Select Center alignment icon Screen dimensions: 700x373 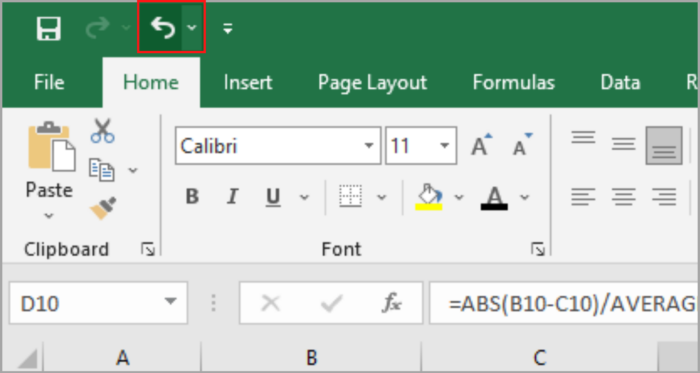pyautogui.click(x=624, y=197)
